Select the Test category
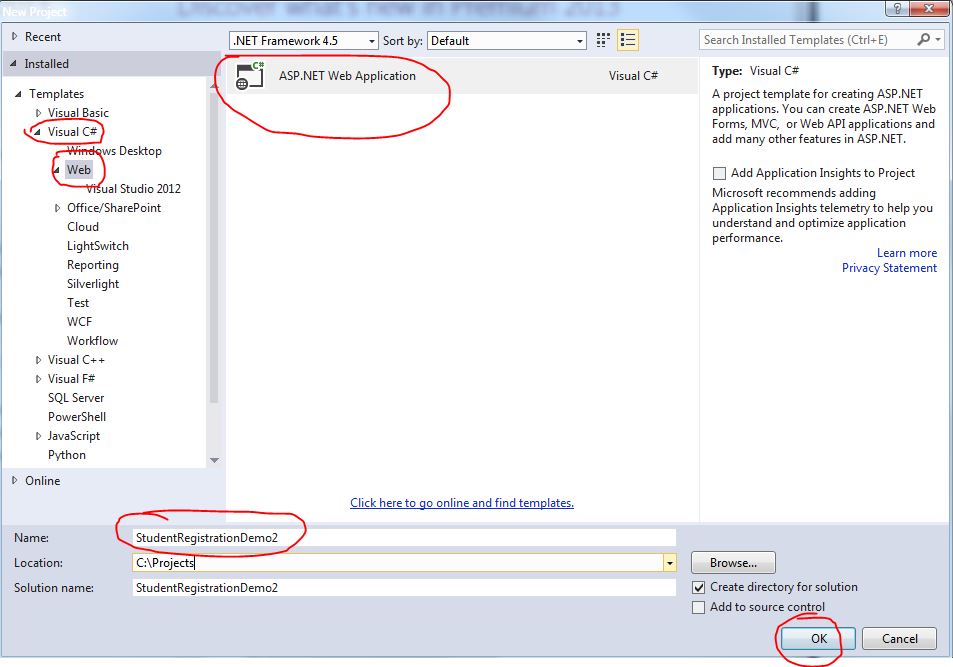 point(78,303)
